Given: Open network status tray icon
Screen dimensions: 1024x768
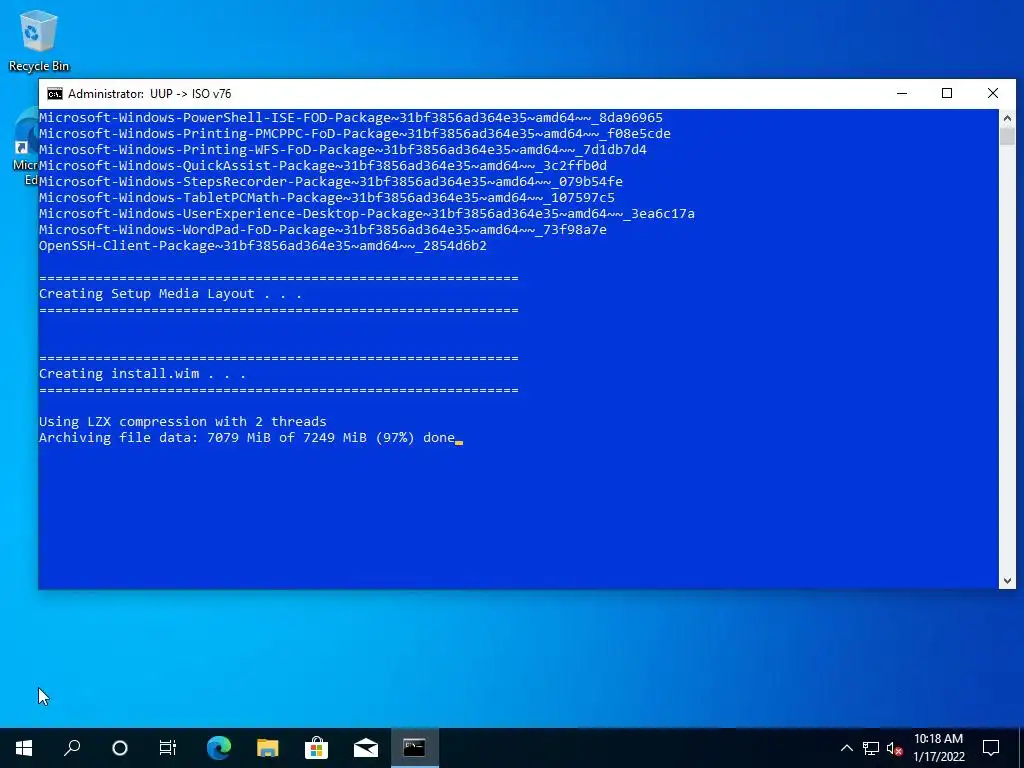Looking at the screenshot, I should [x=871, y=748].
